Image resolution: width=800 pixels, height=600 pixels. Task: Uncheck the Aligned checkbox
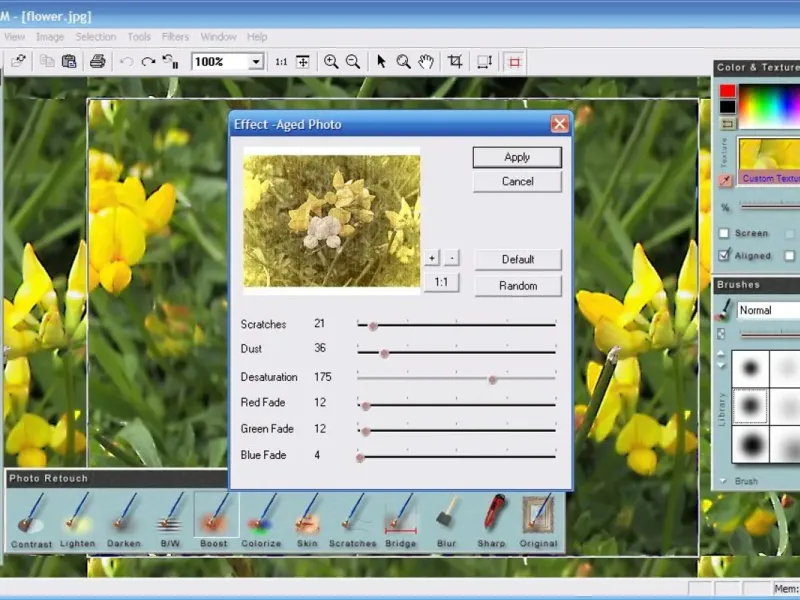pos(724,256)
